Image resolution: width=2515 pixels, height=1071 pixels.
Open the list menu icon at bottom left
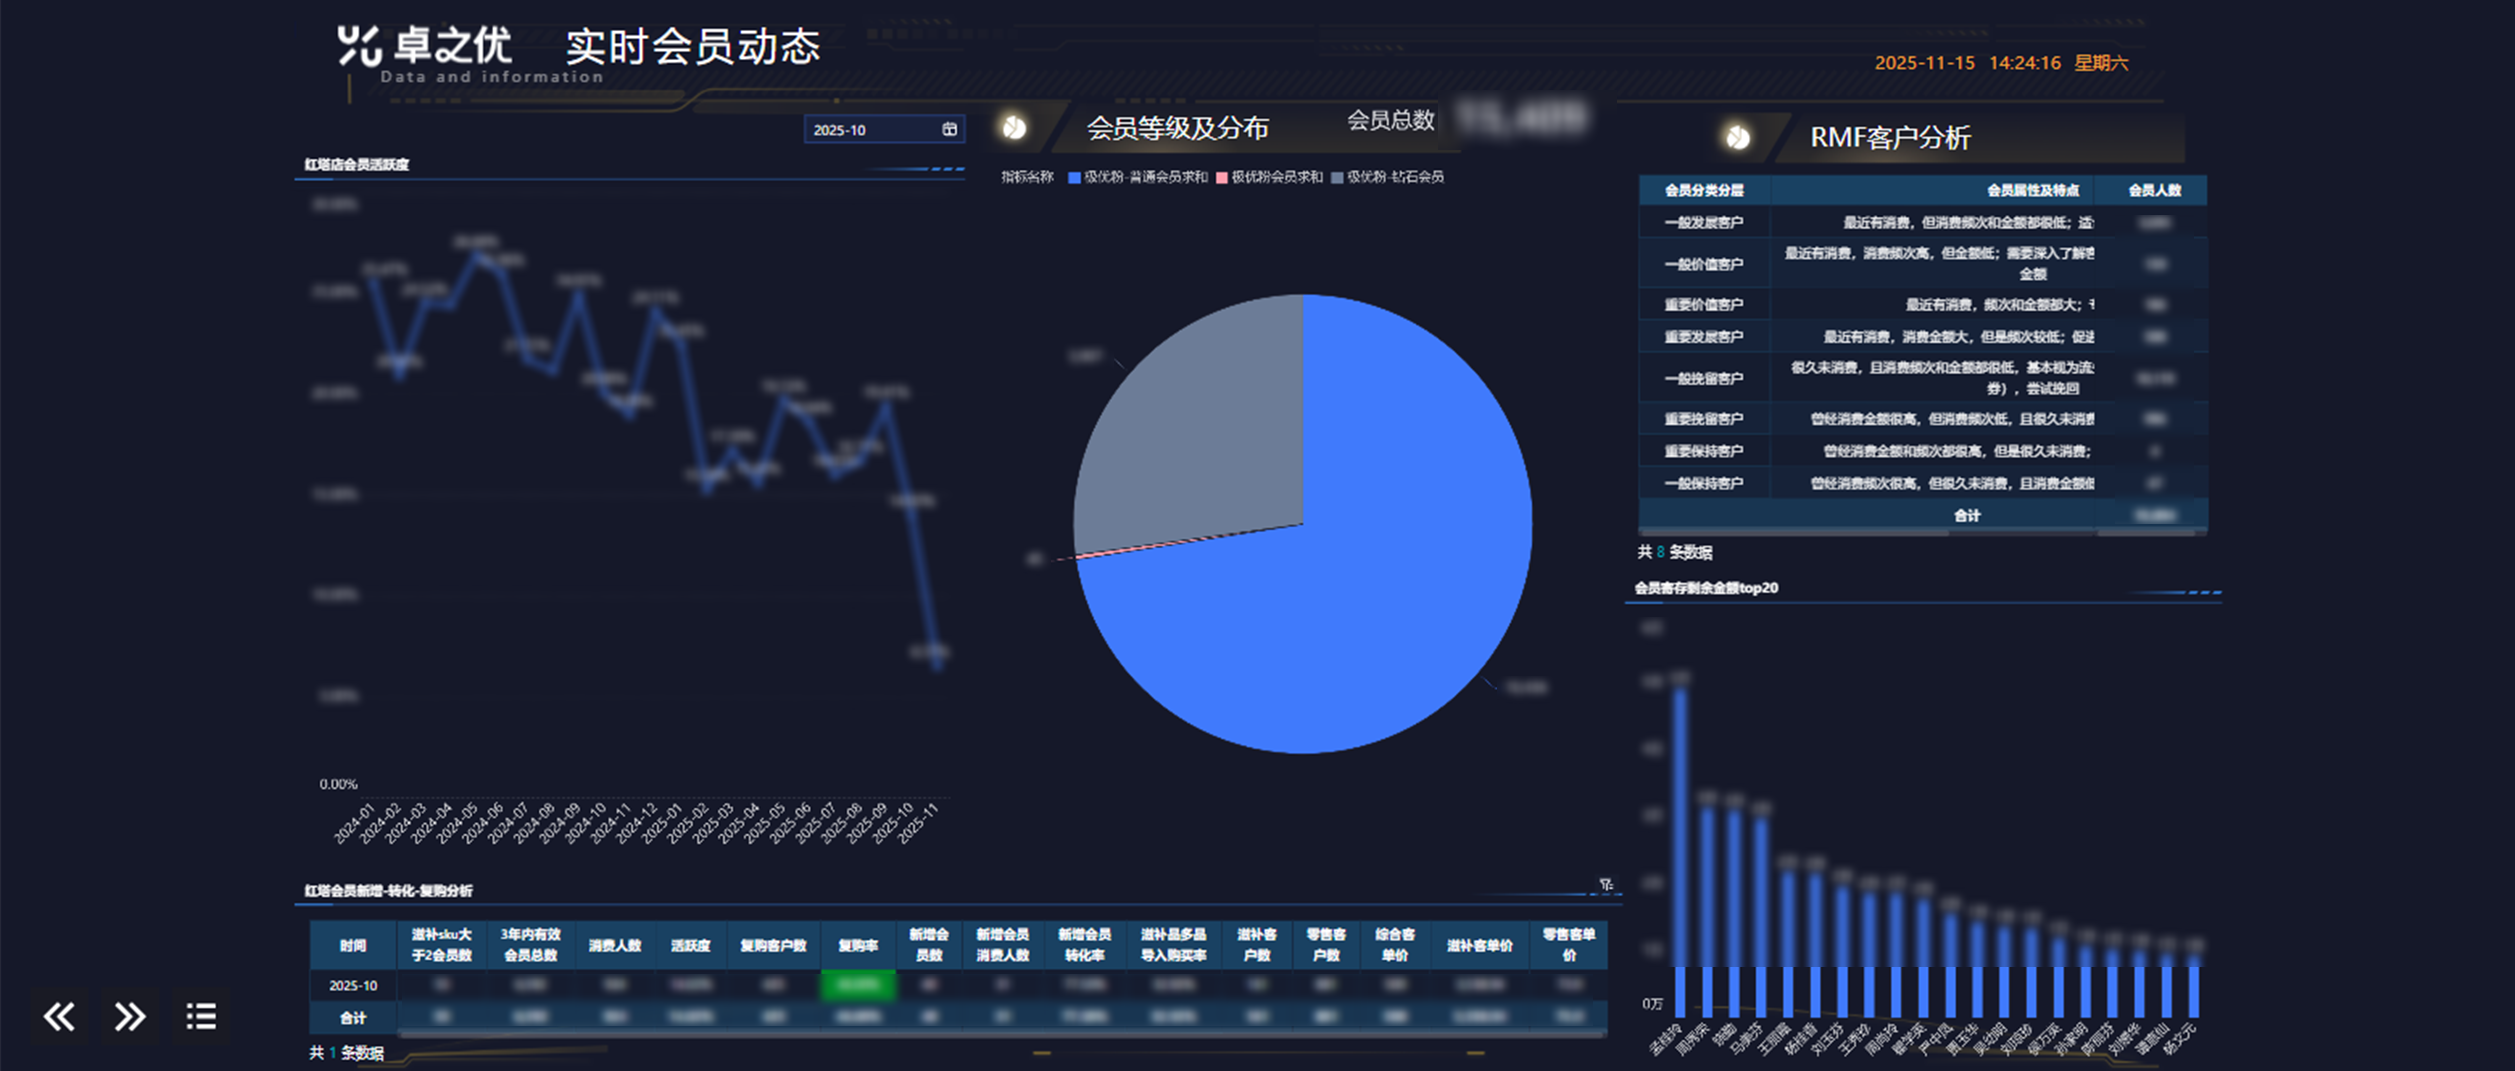tap(200, 1016)
